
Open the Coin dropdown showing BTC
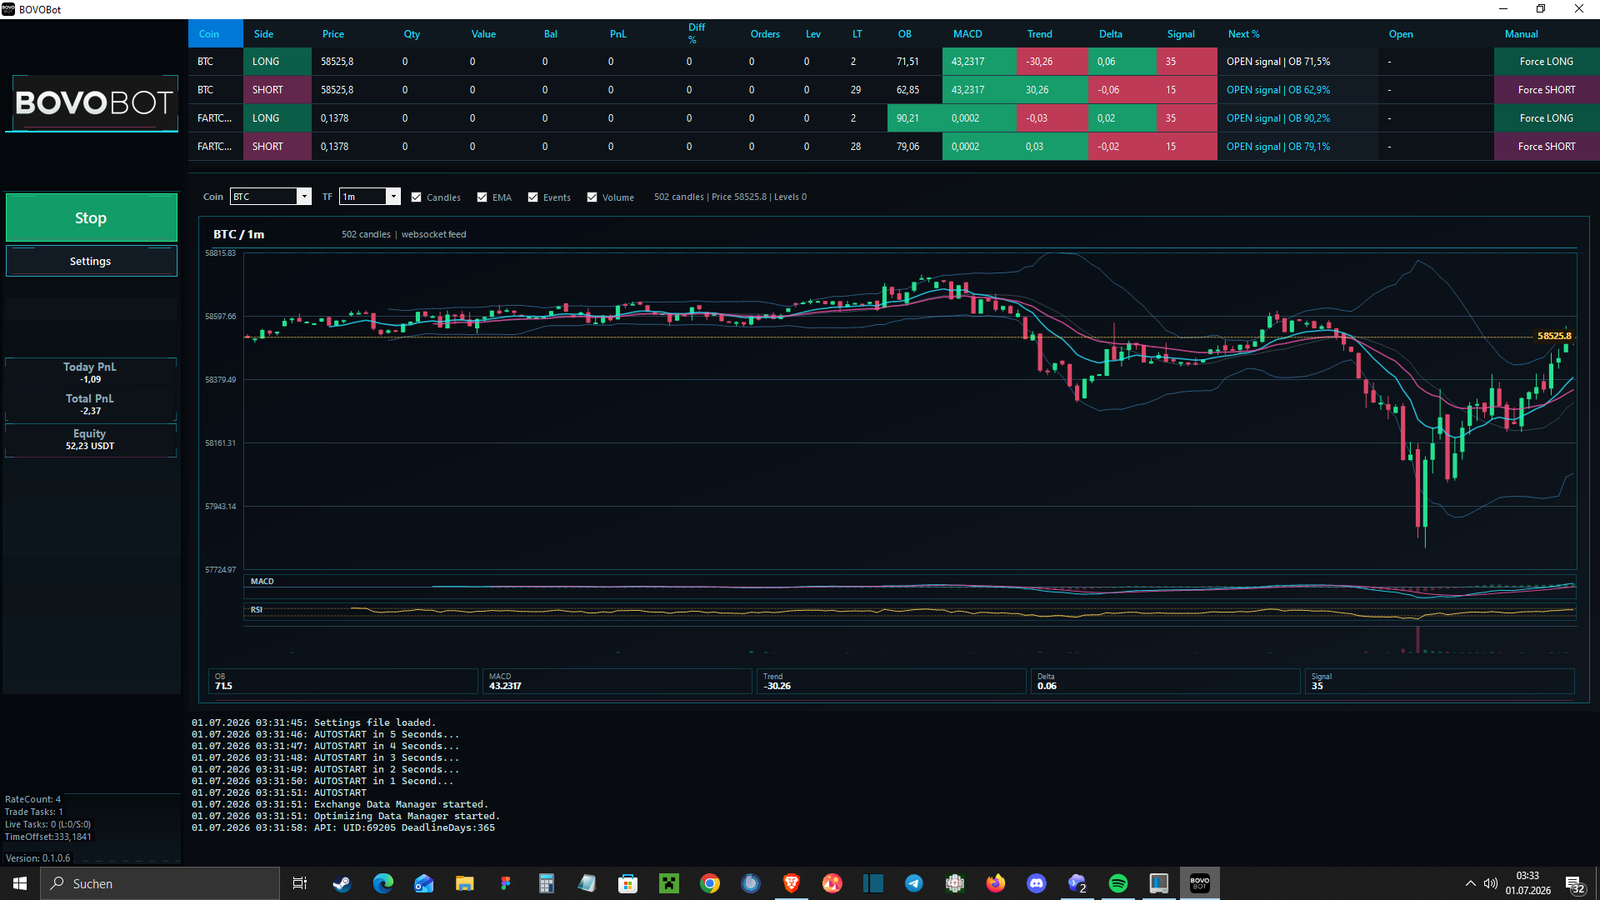[271, 197]
